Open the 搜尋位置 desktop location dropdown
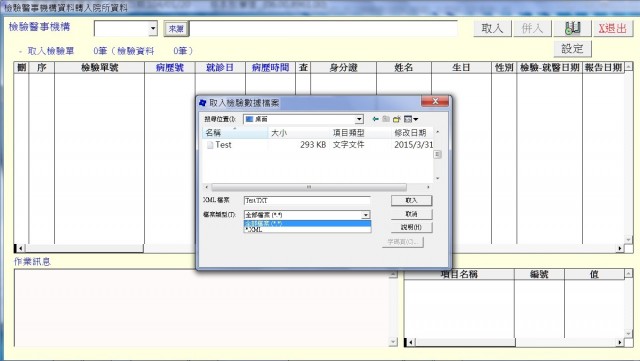The image size is (640, 361). point(359,119)
